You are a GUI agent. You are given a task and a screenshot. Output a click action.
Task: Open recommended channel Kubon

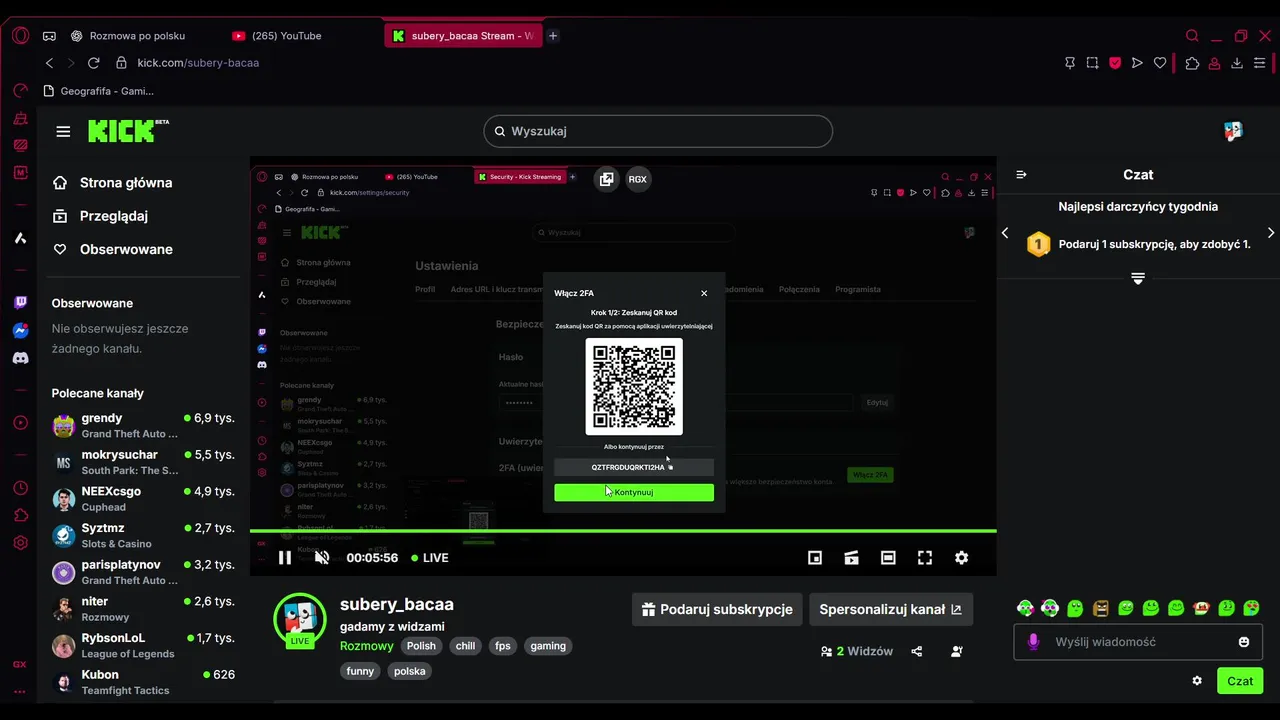click(x=143, y=682)
